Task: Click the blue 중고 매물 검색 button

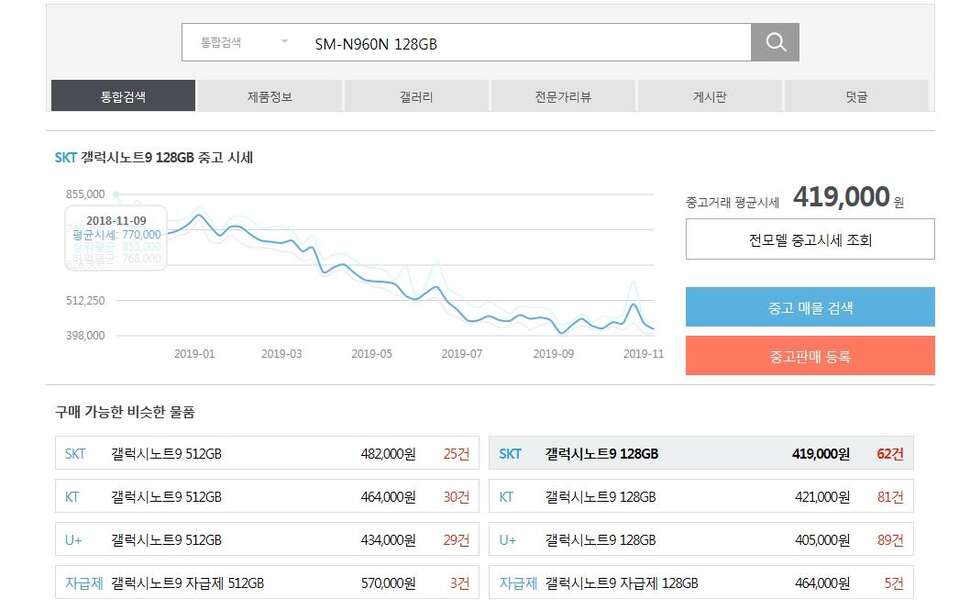Action: (x=810, y=307)
